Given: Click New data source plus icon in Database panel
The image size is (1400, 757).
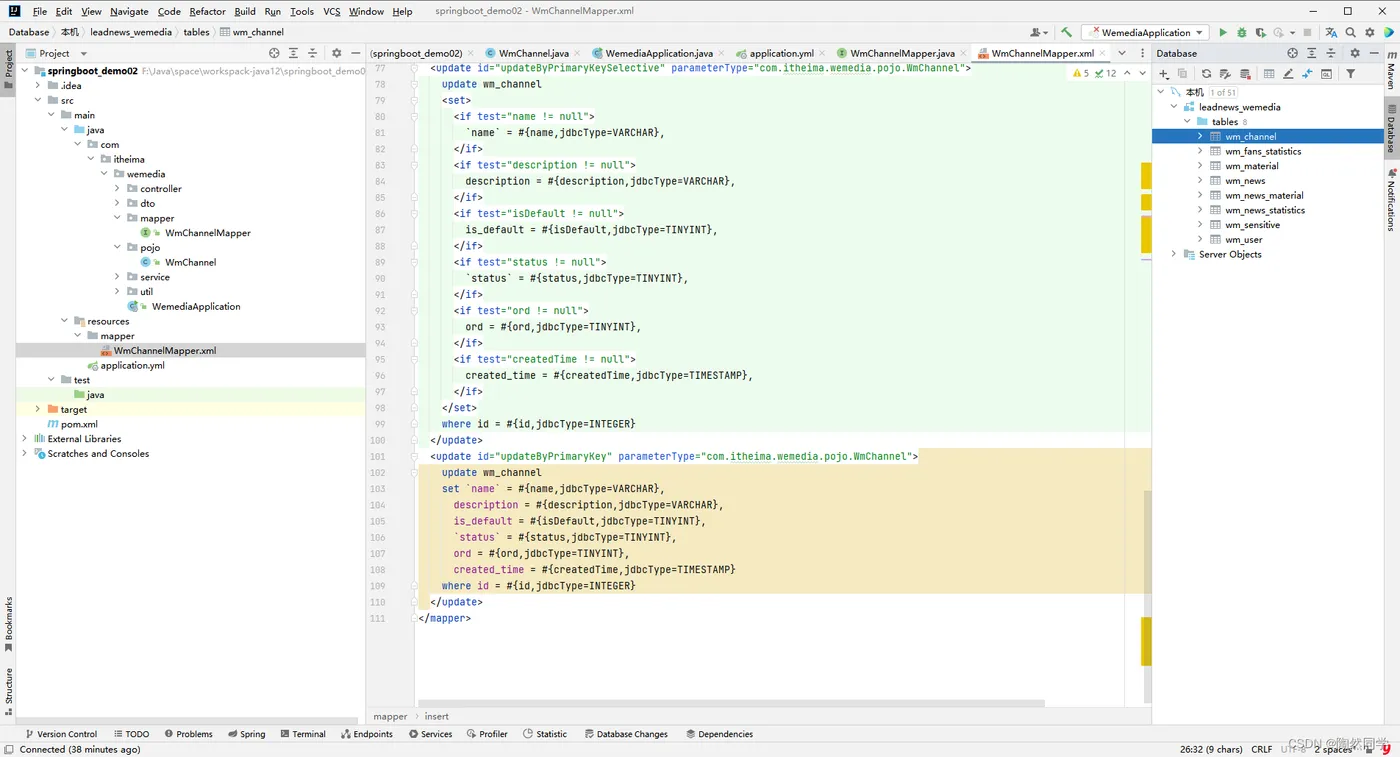Looking at the screenshot, I should click(1163, 74).
